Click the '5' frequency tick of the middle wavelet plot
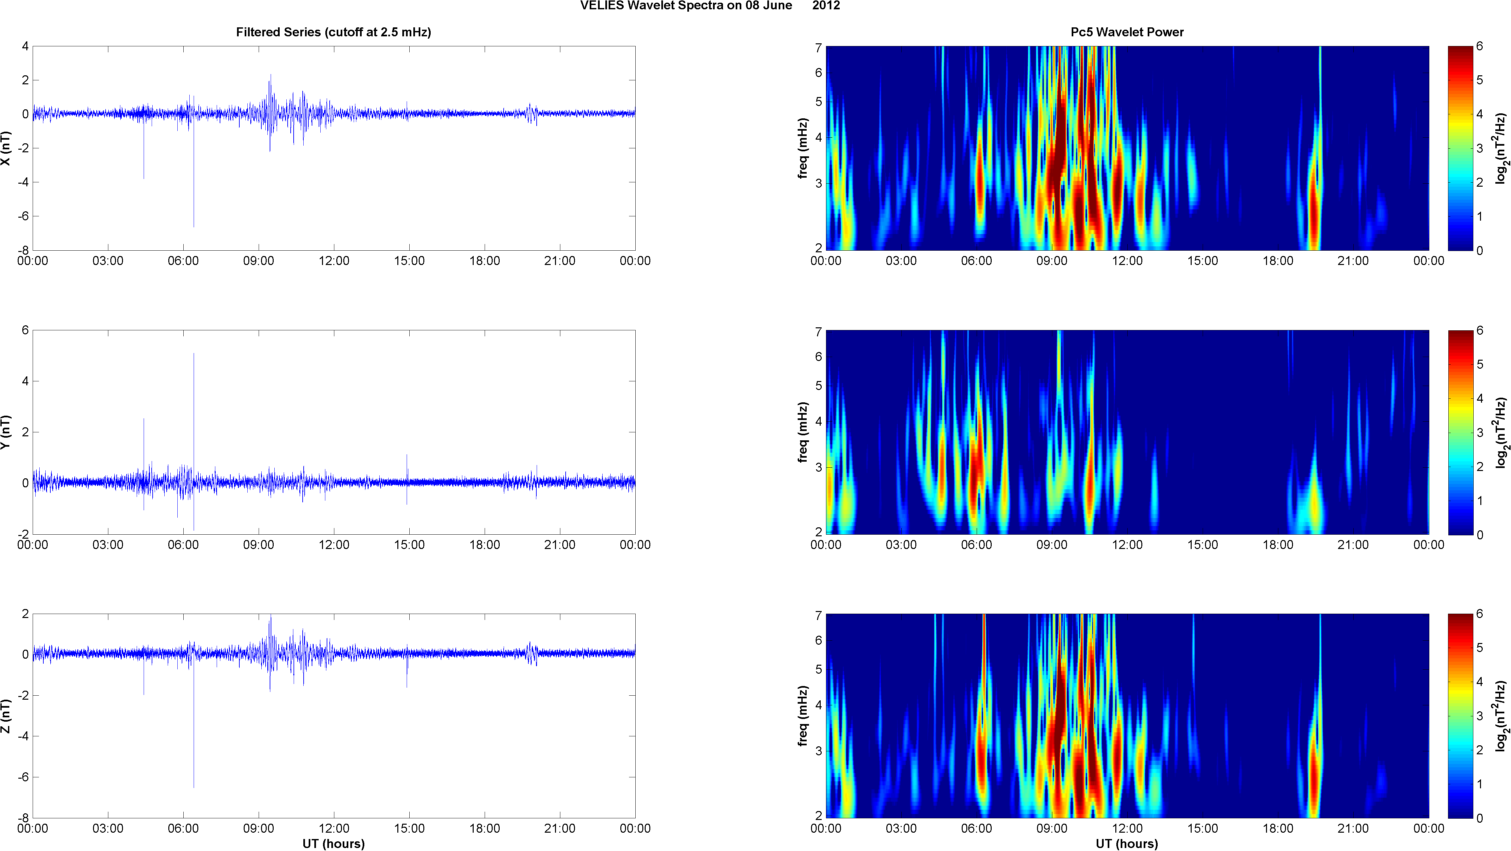 pyautogui.click(x=818, y=386)
